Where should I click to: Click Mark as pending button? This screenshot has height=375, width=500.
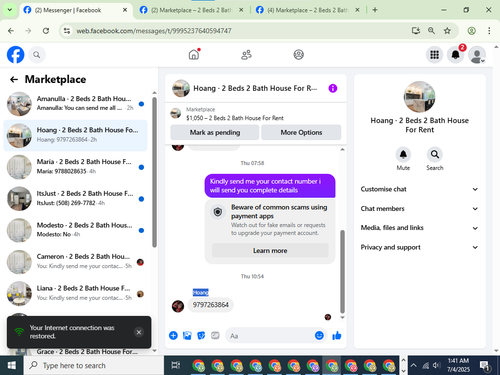[215, 132]
